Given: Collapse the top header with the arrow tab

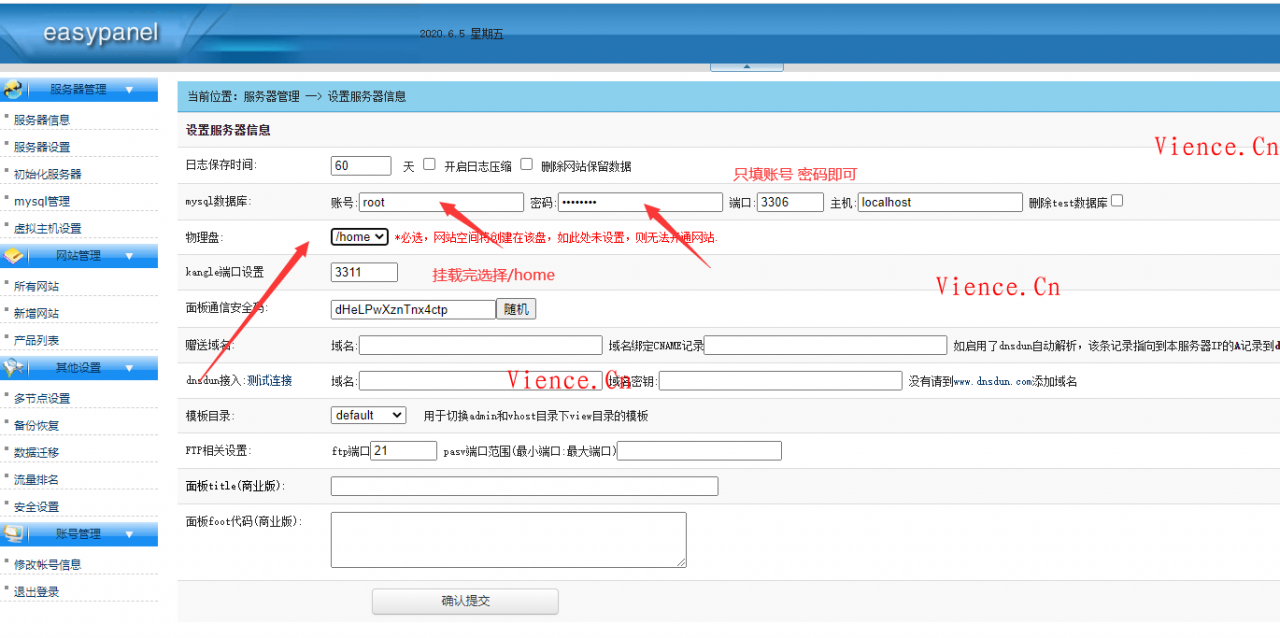Looking at the screenshot, I should point(746,67).
